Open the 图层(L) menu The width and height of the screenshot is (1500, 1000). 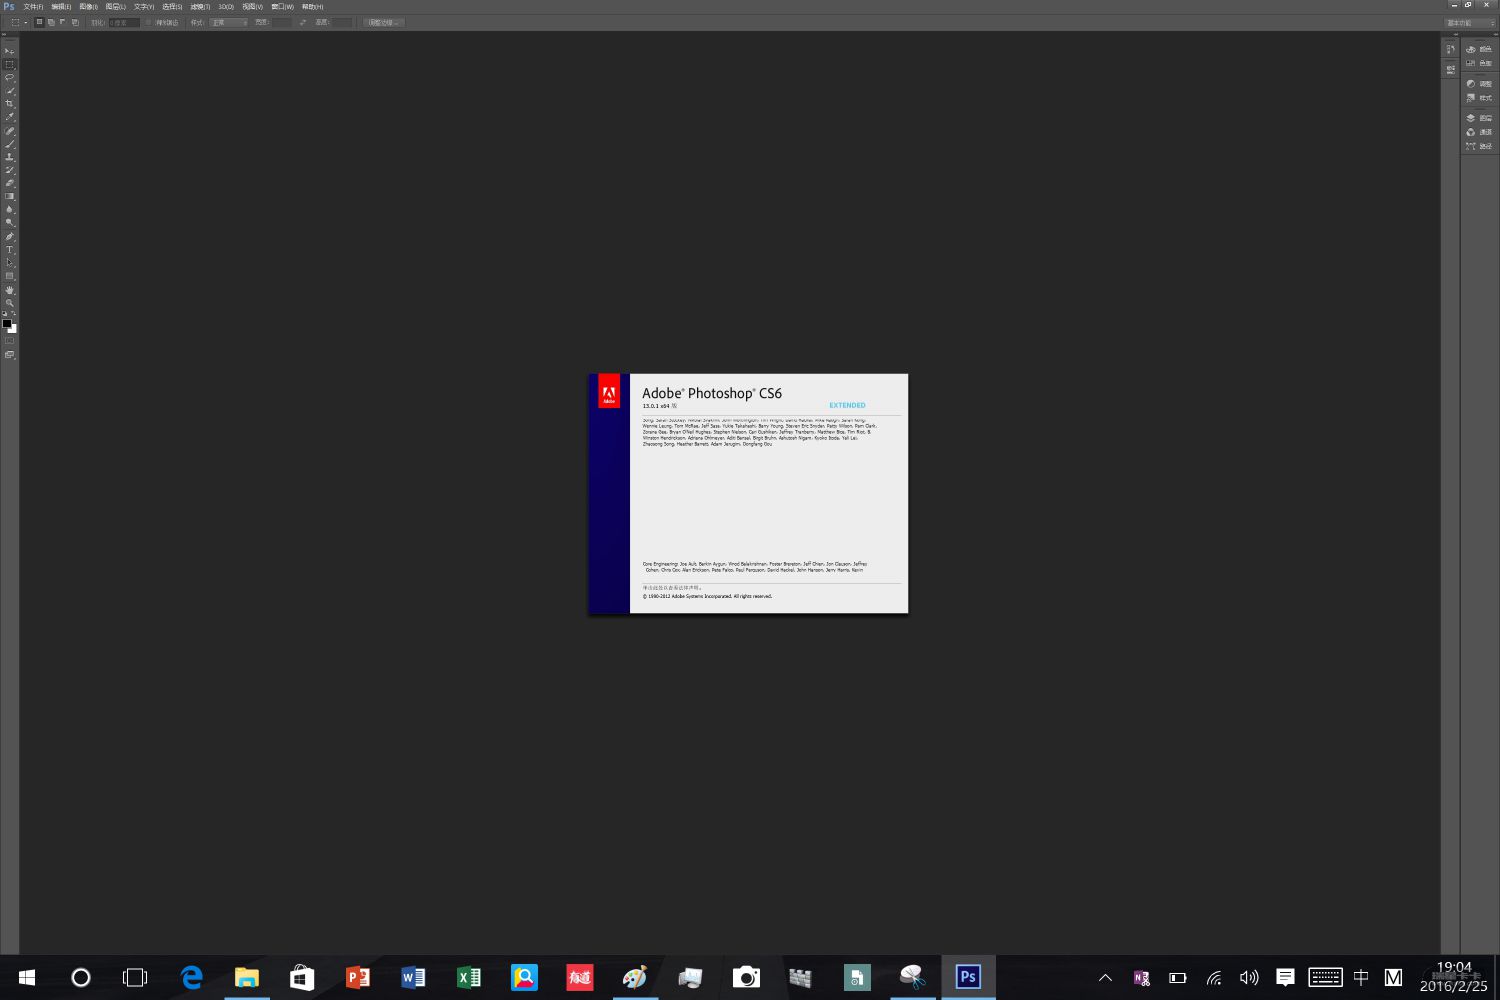[116, 7]
